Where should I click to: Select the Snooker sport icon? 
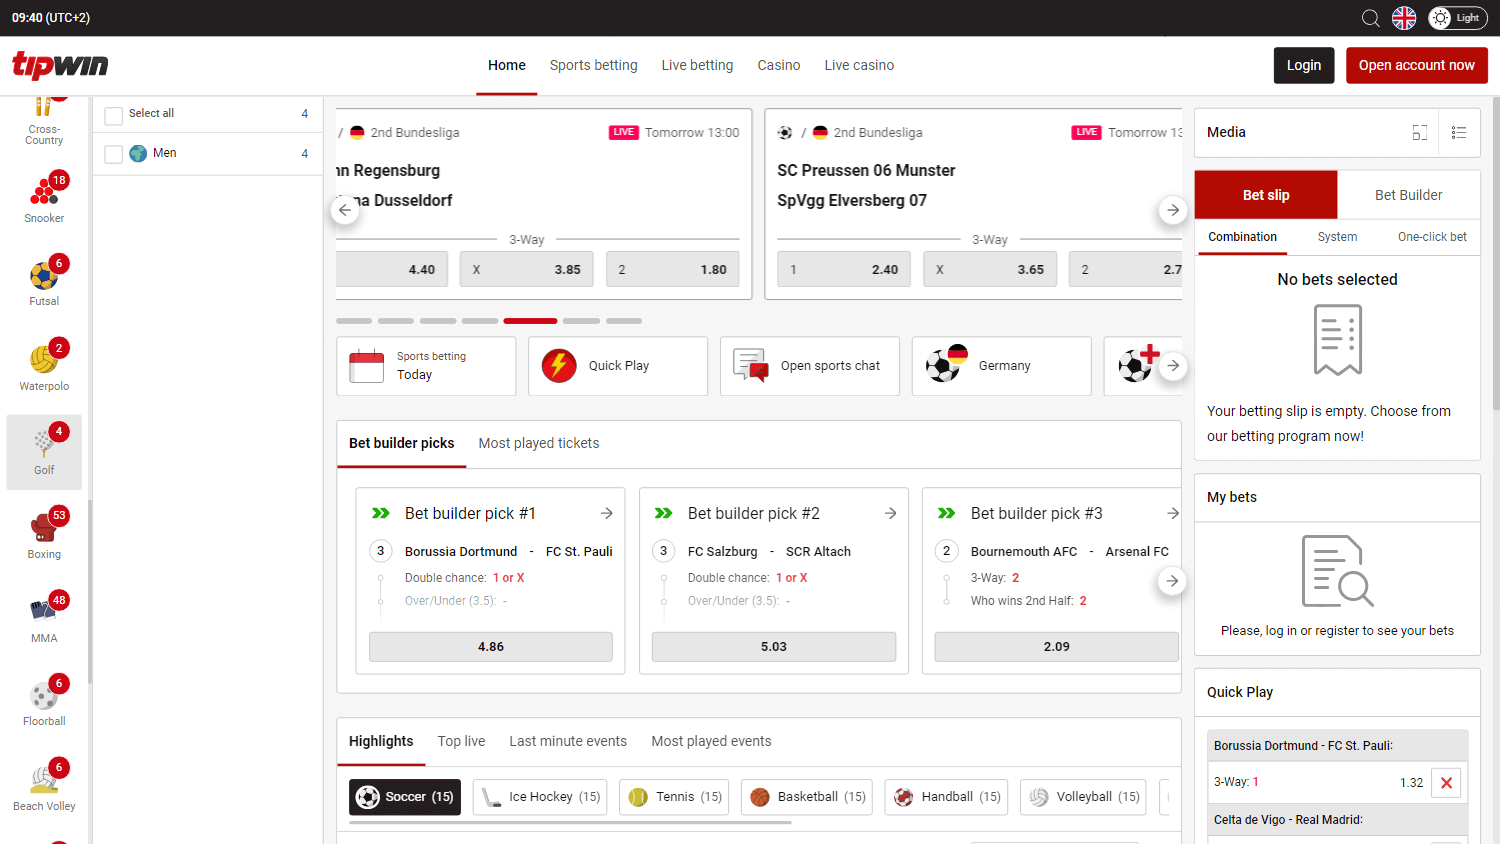(44, 198)
